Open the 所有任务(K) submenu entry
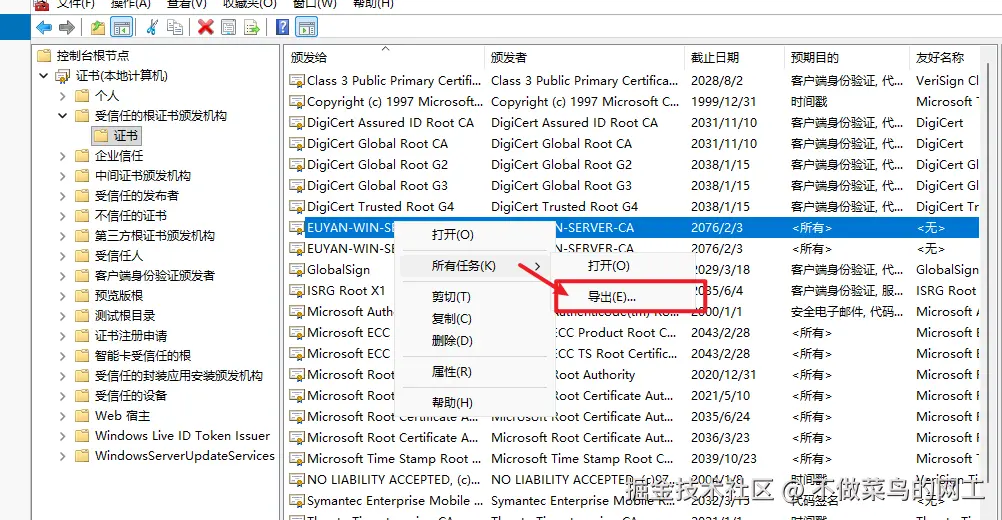Screen dimensions: 1002x520 pos(474,266)
